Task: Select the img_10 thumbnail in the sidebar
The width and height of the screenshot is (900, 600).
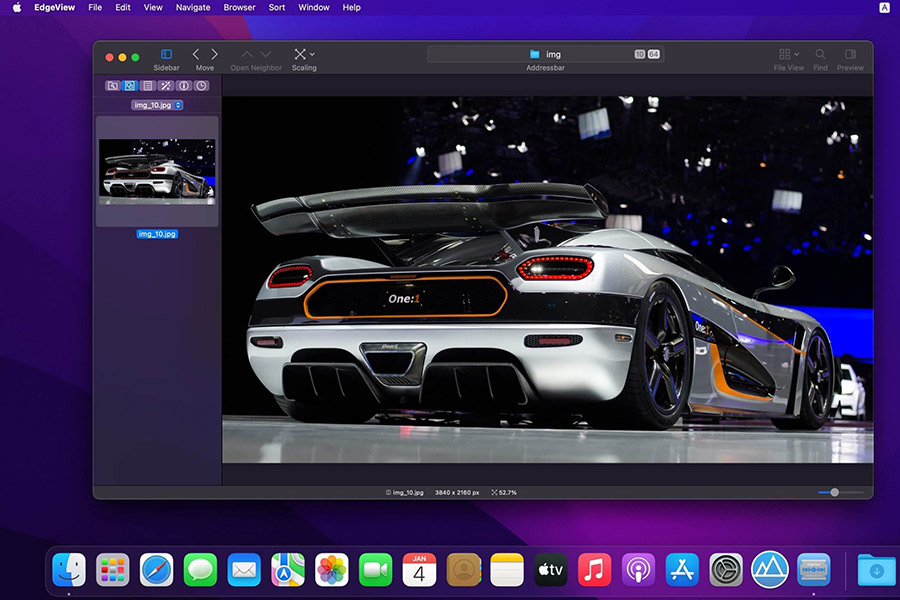Action: click(157, 170)
